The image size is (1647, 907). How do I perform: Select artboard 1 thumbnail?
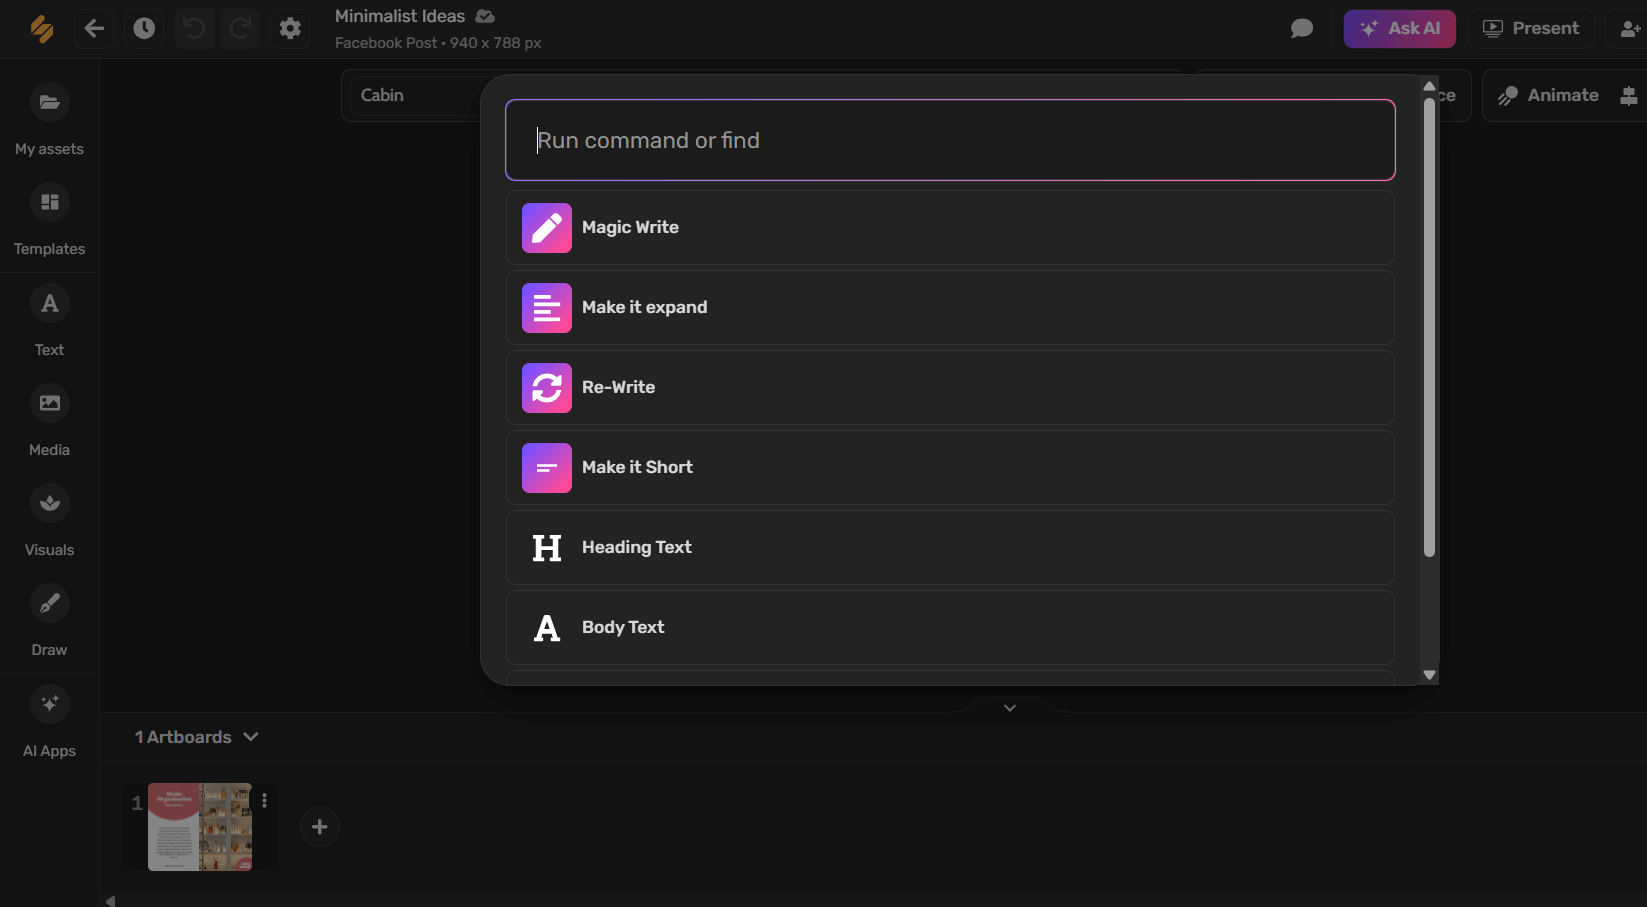(x=200, y=826)
